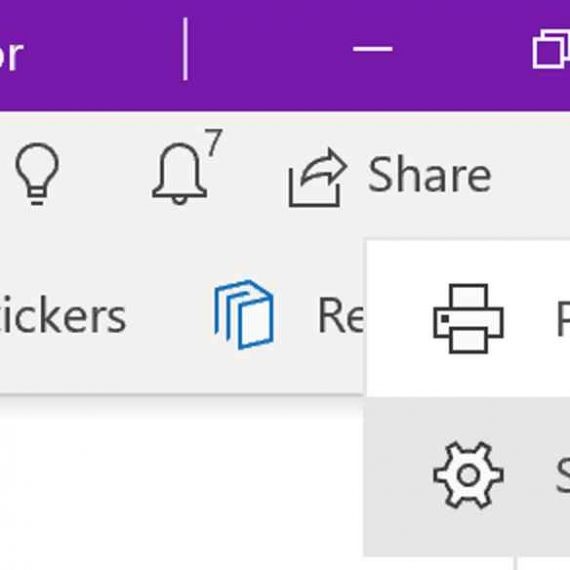Click the Stickers label in the ribbon
The width and height of the screenshot is (570, 570).
[63, 315]
